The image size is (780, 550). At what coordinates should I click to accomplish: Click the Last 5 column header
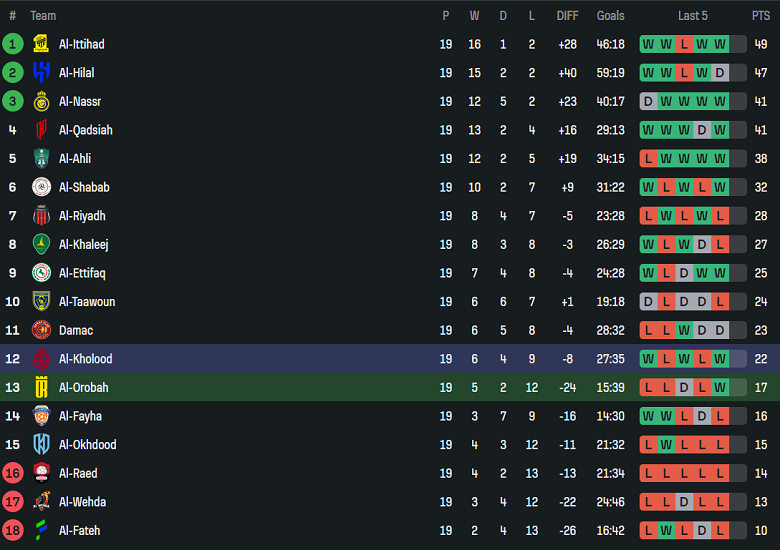pyautogui.click(x=693, y=16)
